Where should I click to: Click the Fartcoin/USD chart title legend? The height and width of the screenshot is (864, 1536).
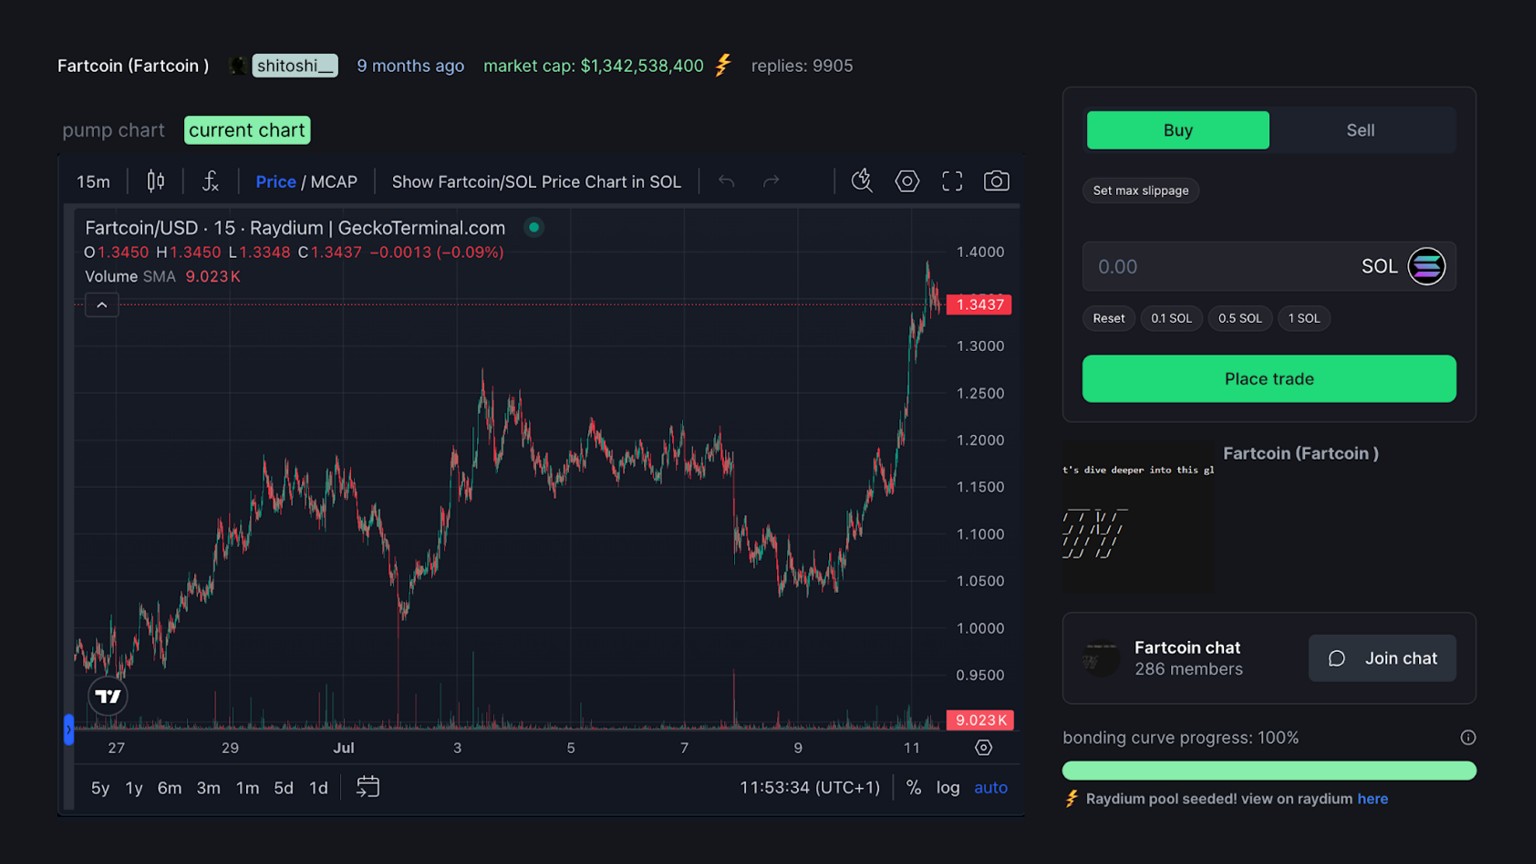(295, 228)
